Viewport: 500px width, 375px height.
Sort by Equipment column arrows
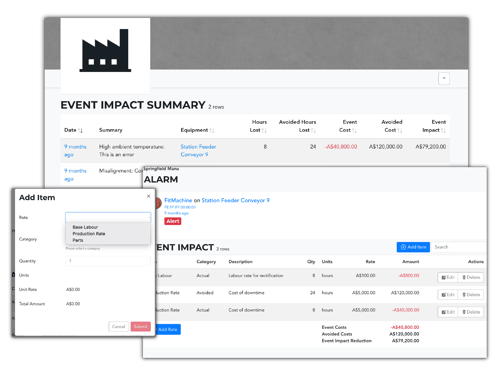point(212,130)
